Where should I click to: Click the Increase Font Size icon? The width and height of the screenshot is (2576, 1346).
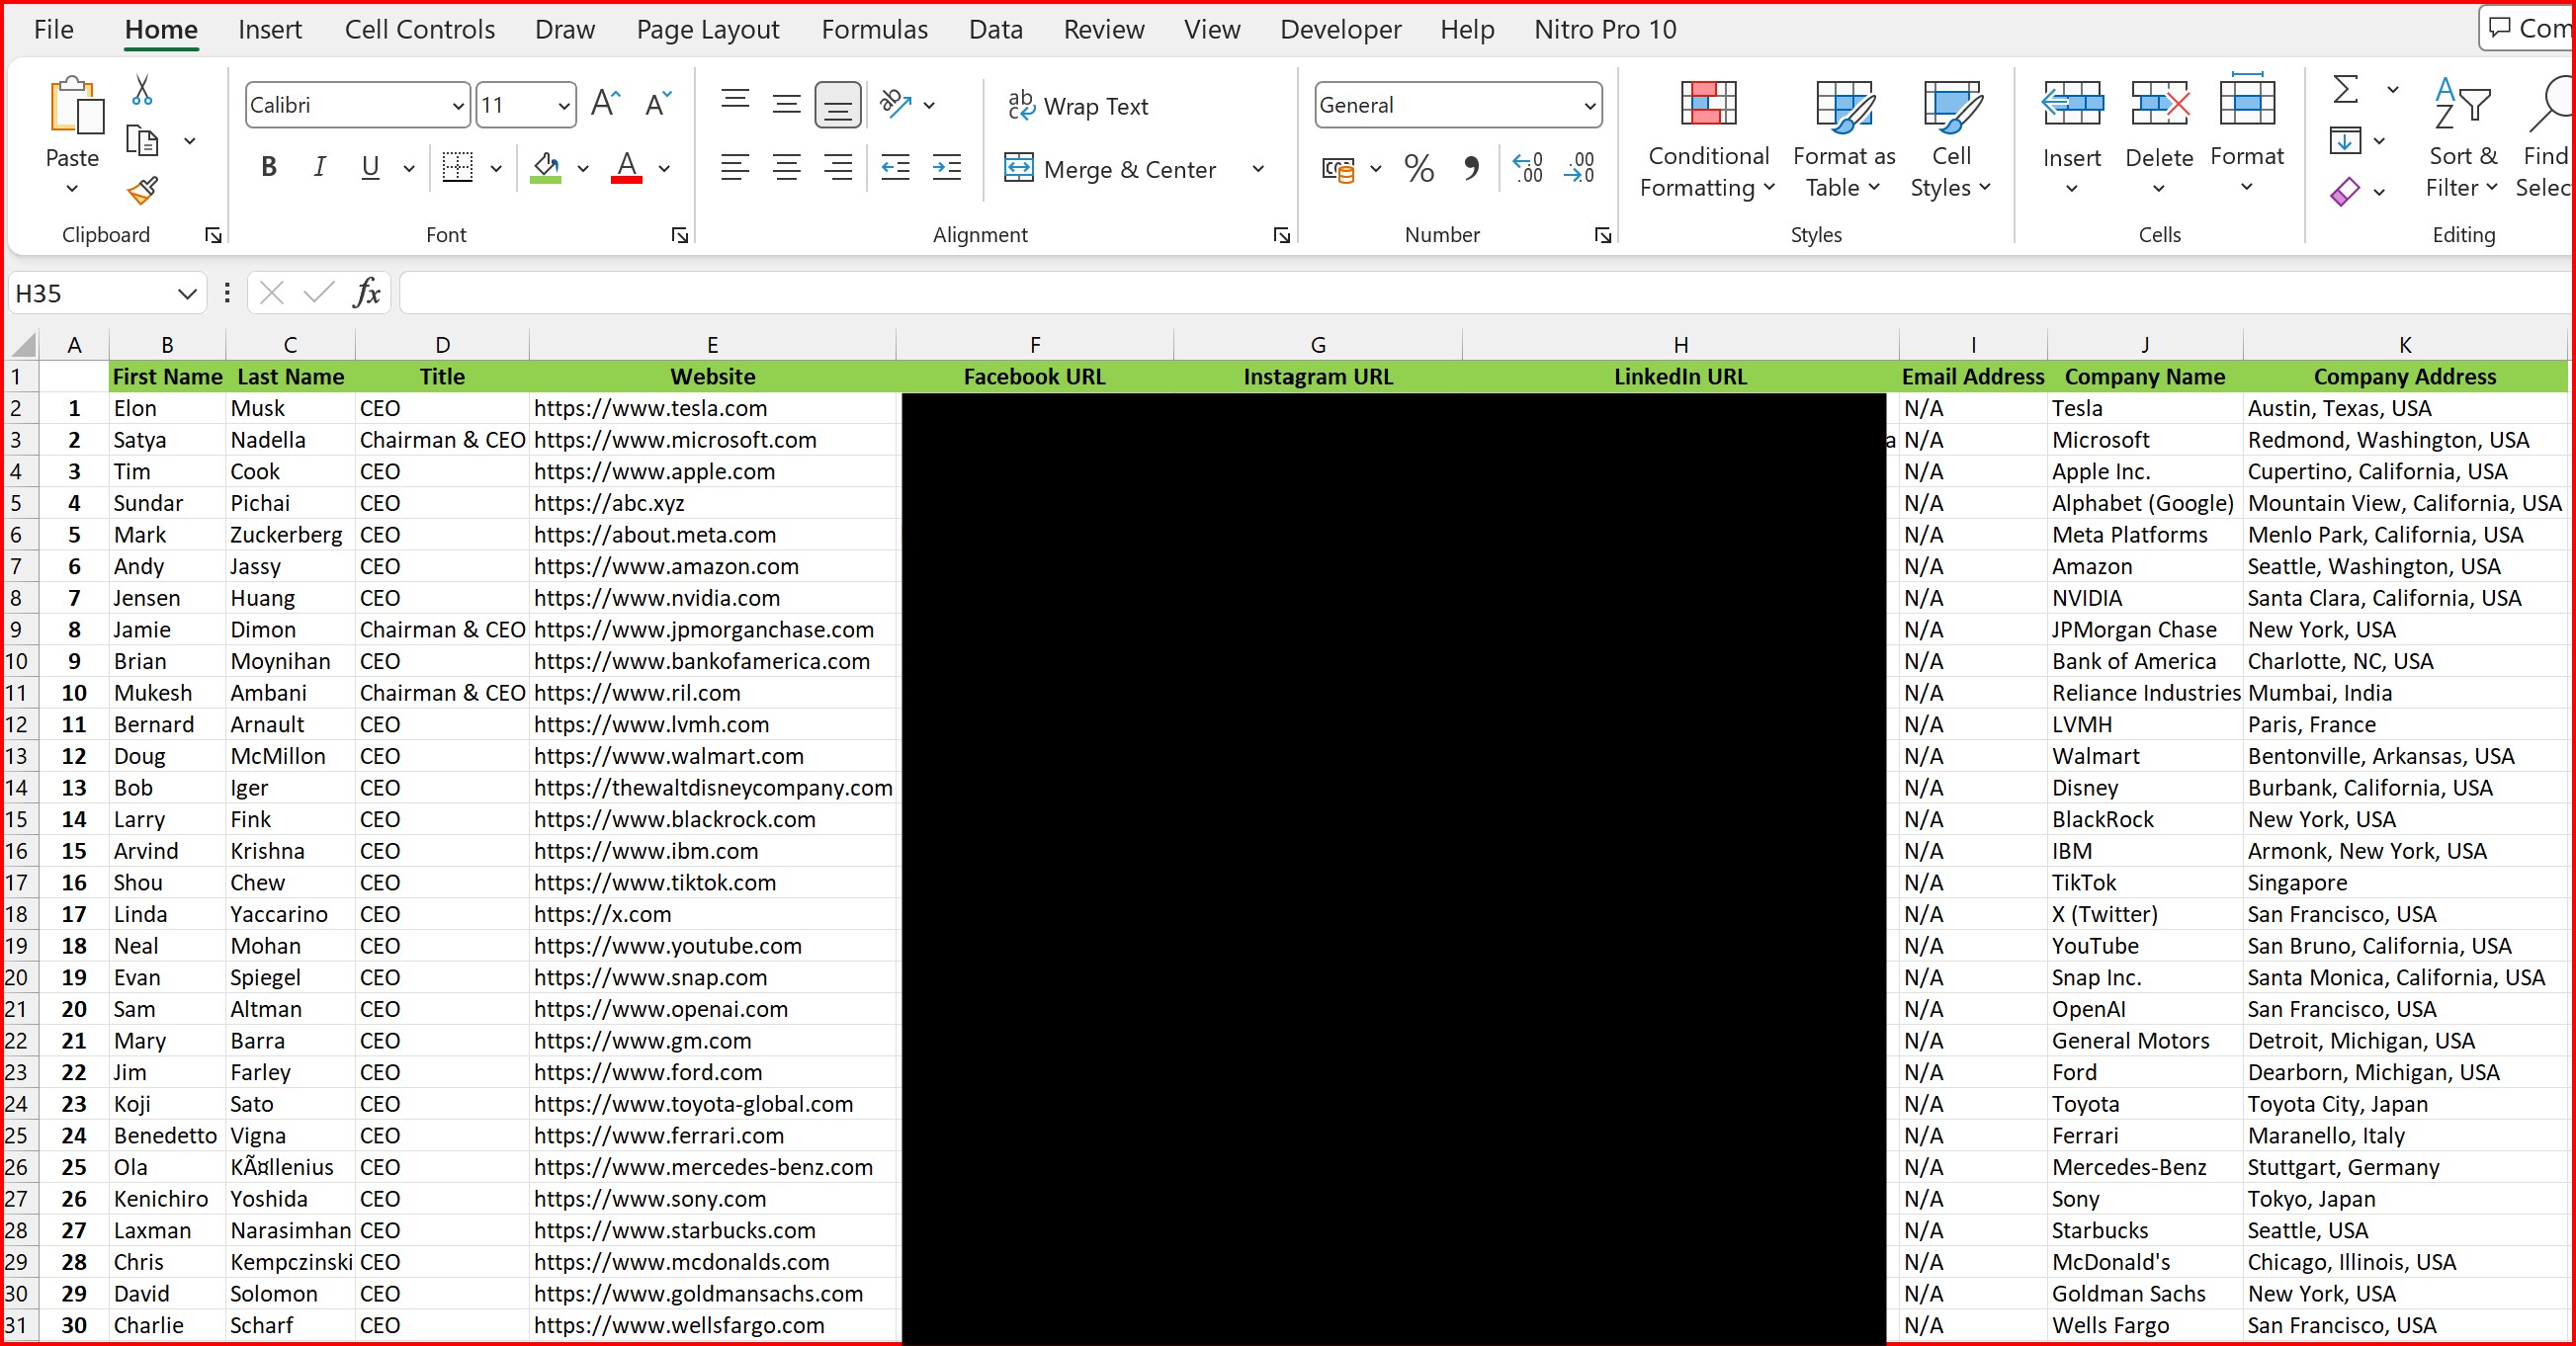[605, 104]
